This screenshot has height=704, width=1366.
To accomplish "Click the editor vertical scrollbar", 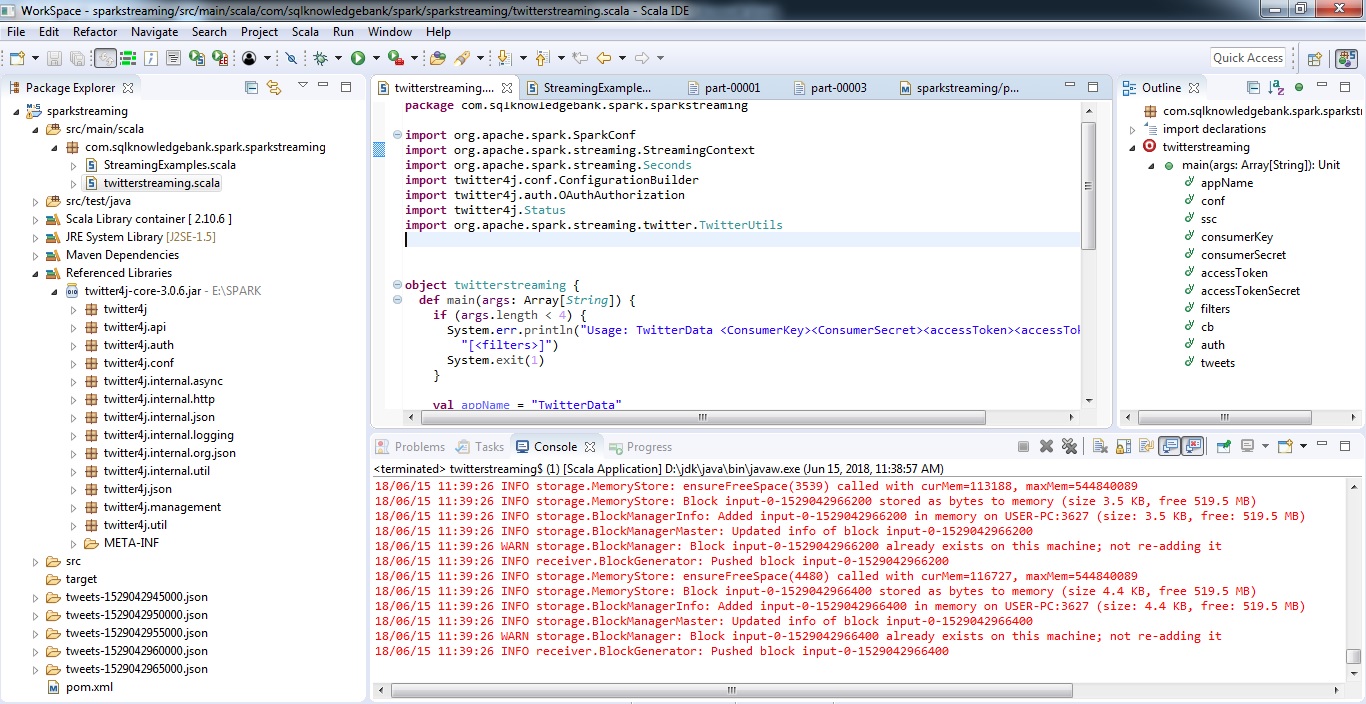I will click(1089, 184).
